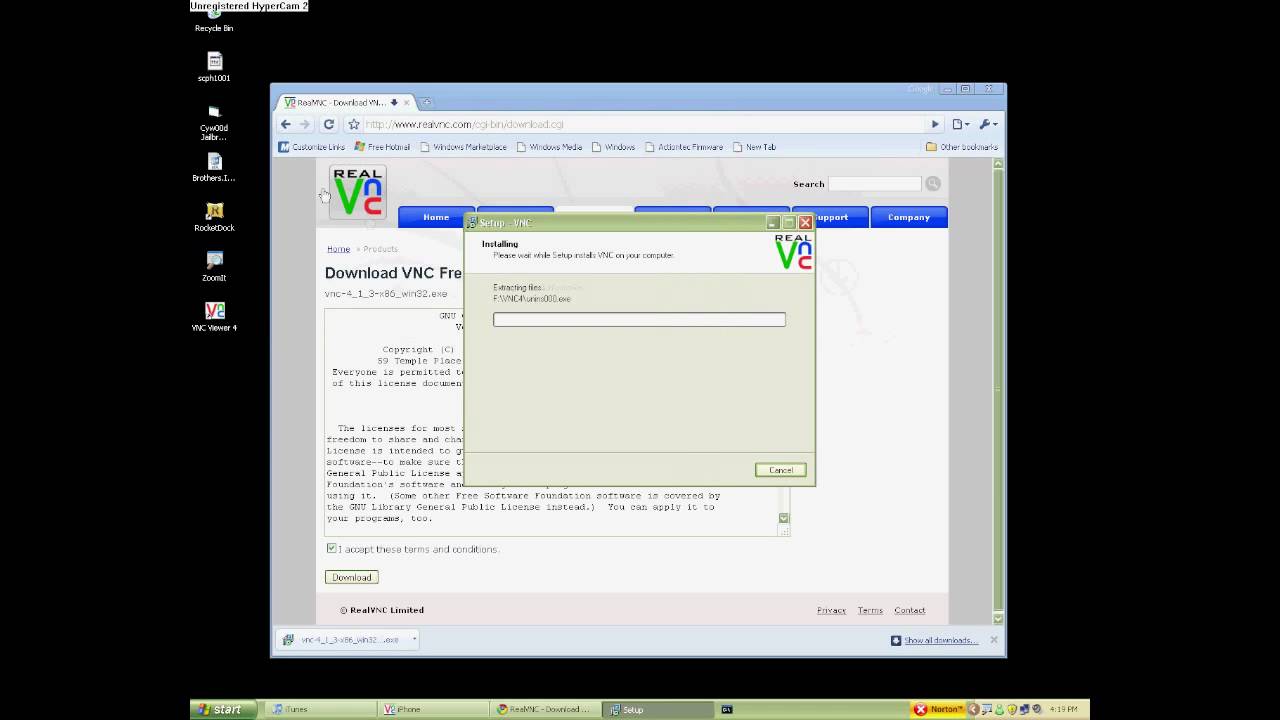
Task: Select the ZoomIt desktop icon
Action: coord(214,267)
